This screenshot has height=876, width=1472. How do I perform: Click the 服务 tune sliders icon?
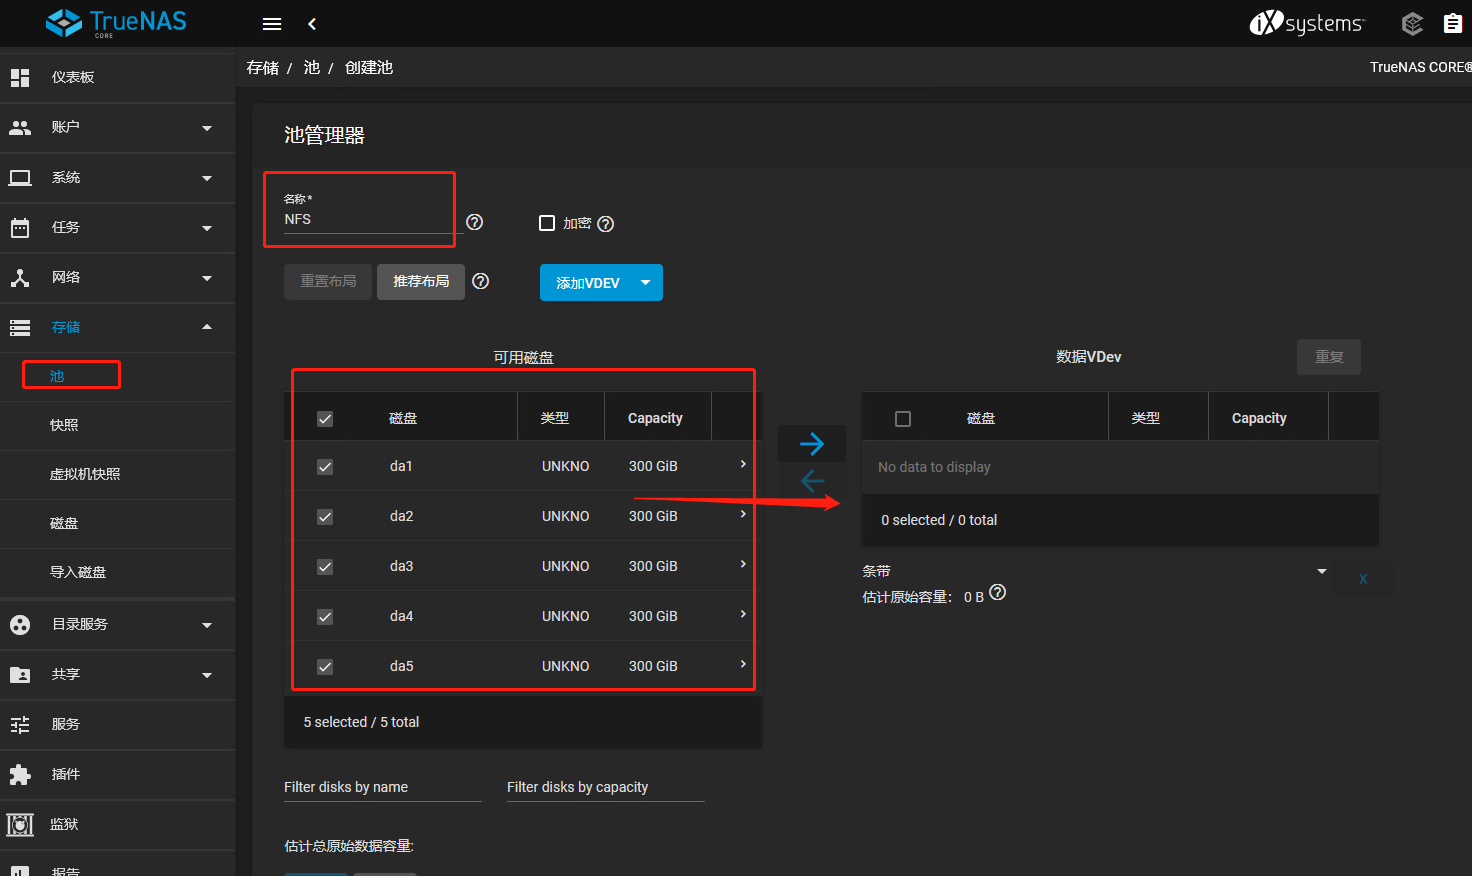[20, 724]
